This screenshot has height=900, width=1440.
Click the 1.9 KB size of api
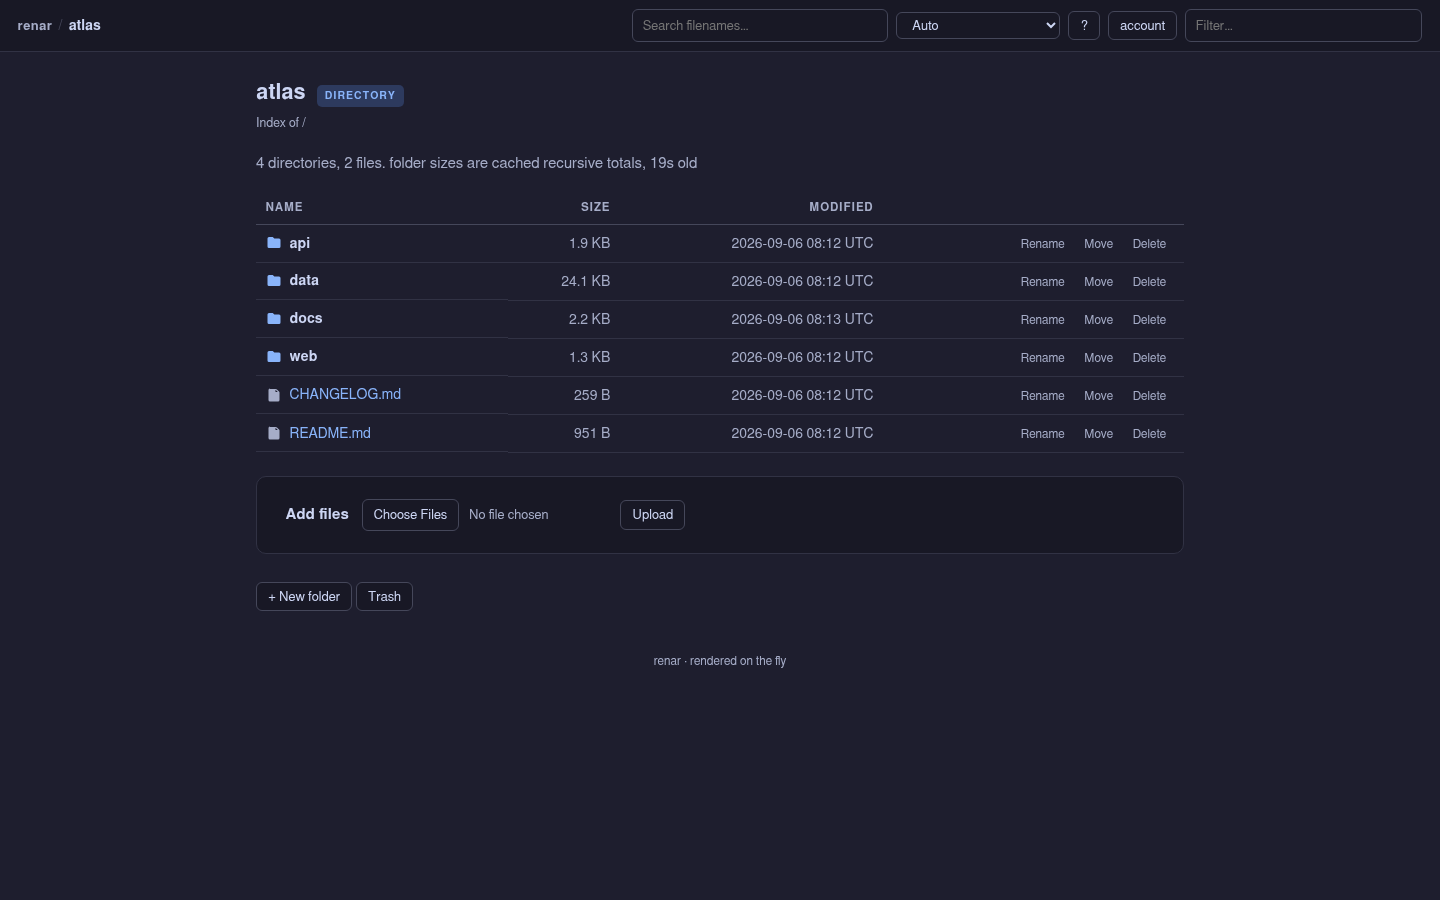(590, 243)
